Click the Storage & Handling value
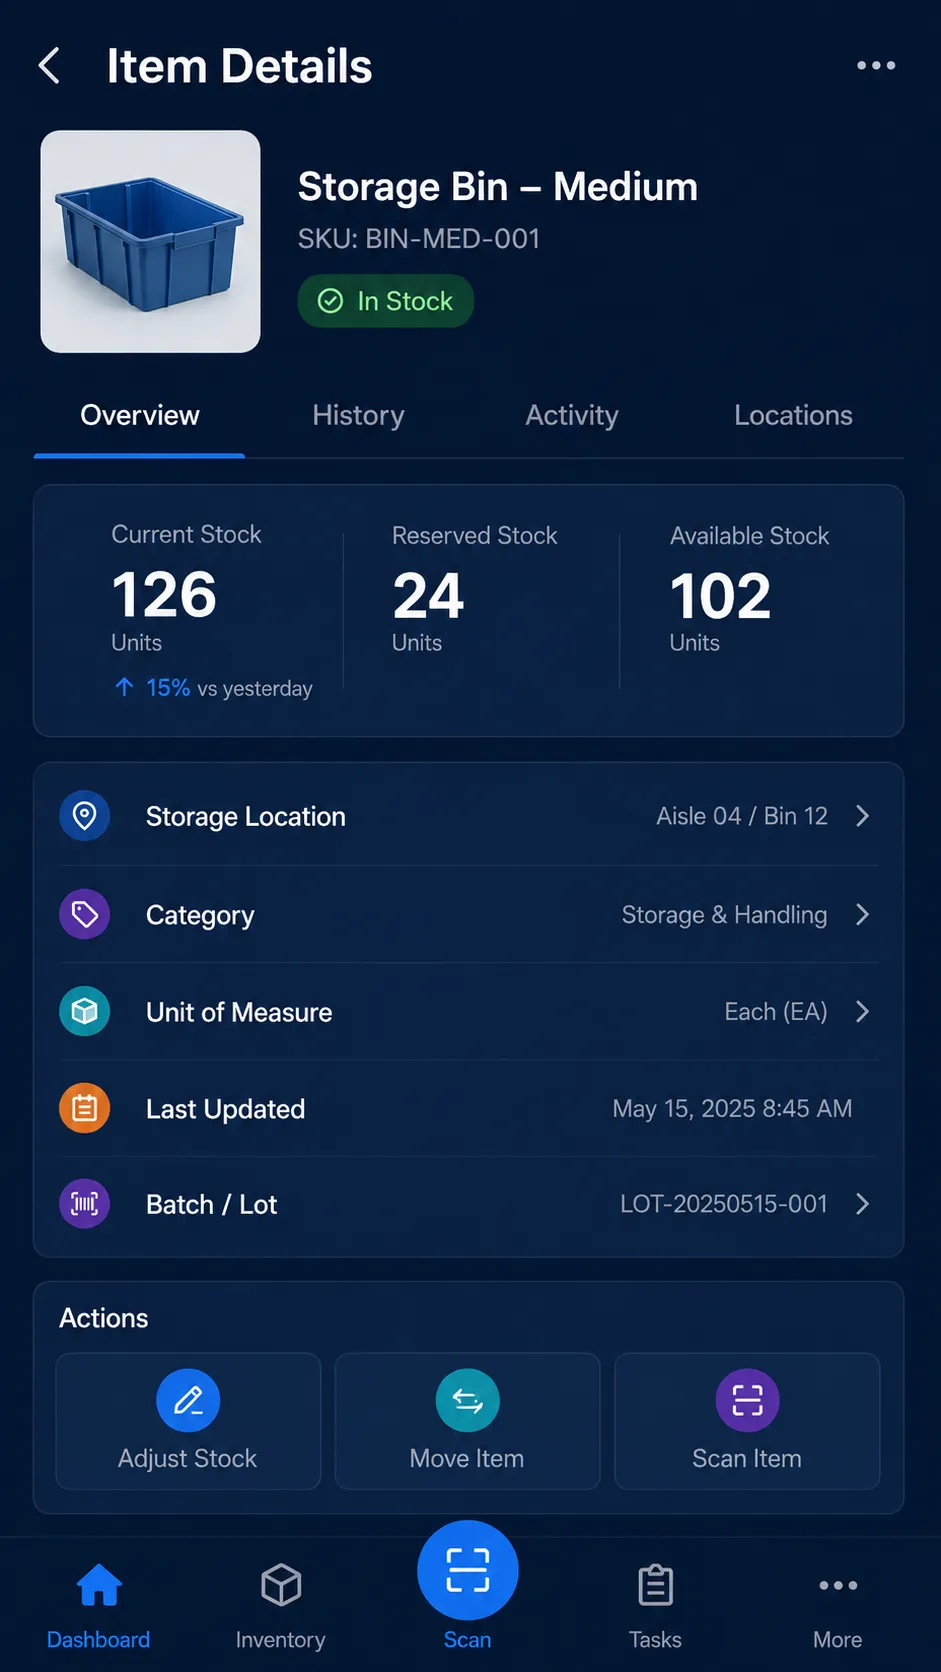Image resolution: width=941 pixels, height=1672 pixels. 724,914
